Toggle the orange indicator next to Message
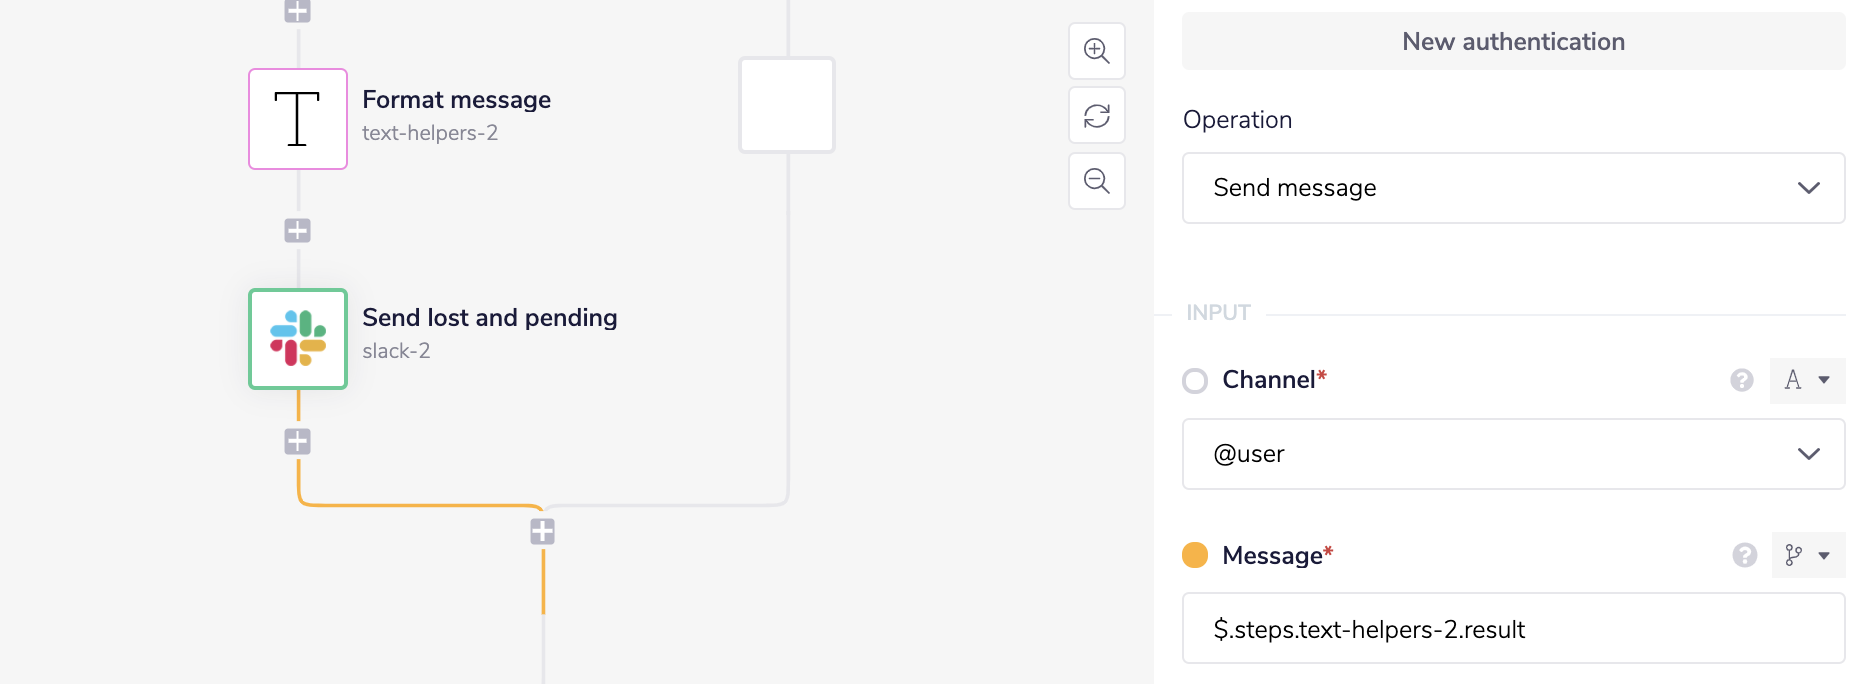 point(1193,554)
